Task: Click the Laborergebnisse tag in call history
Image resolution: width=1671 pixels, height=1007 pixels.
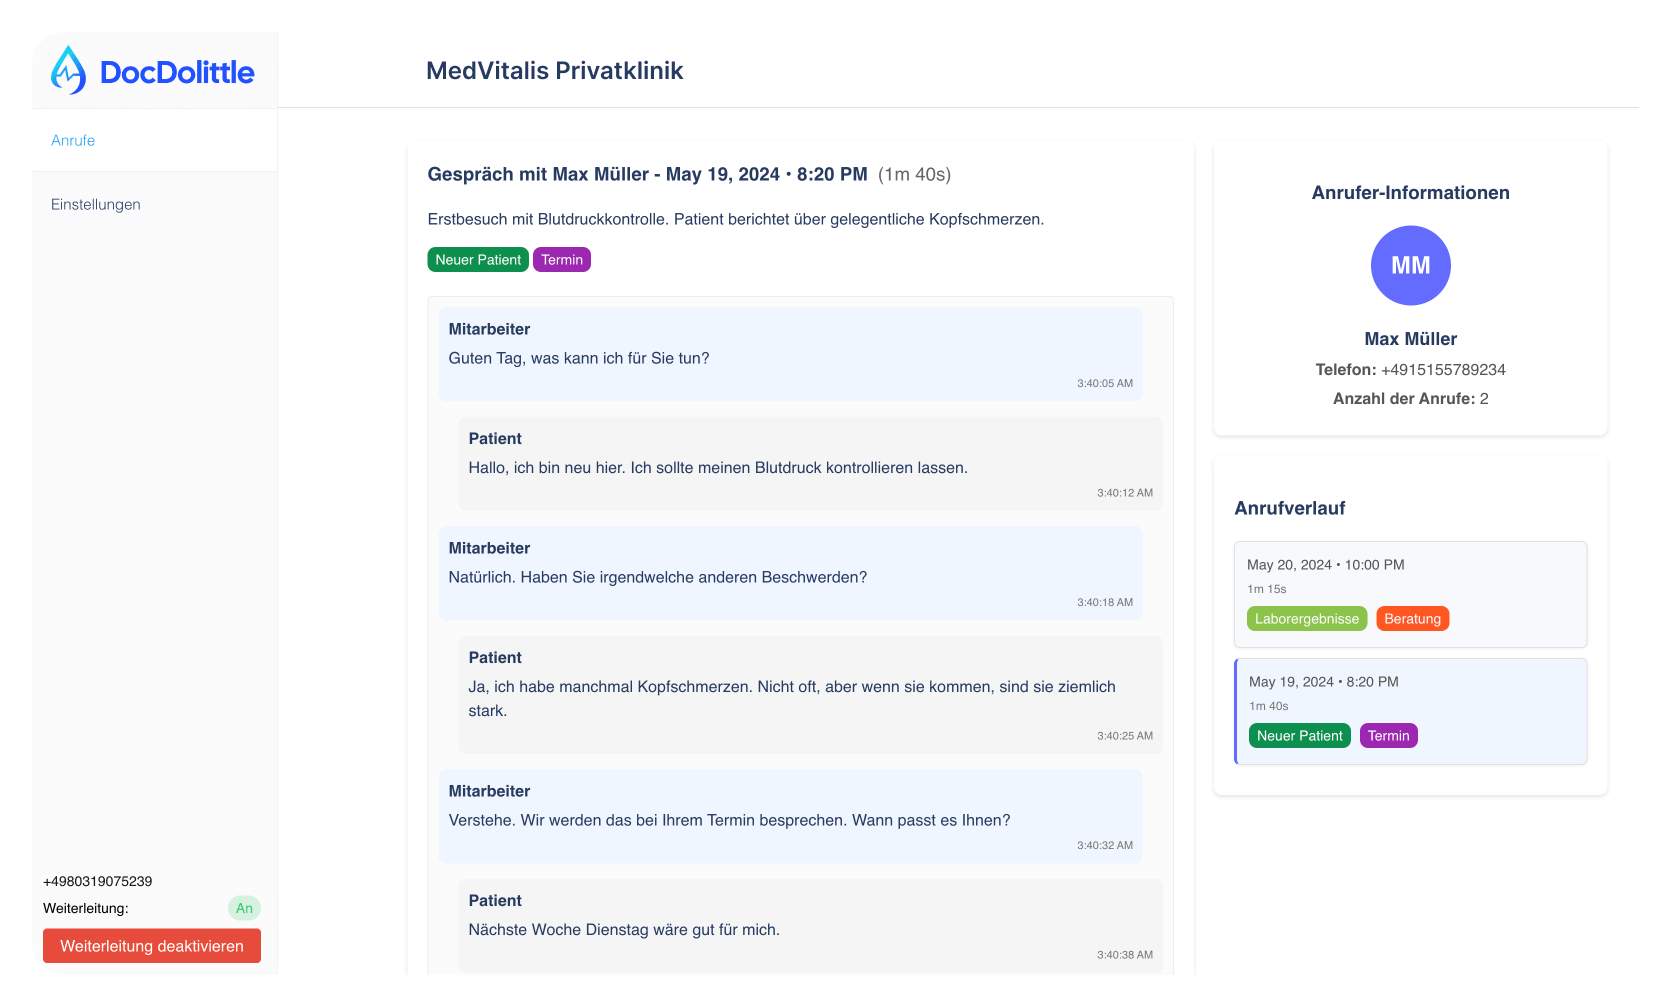Action: click(x=1306, y=619)
